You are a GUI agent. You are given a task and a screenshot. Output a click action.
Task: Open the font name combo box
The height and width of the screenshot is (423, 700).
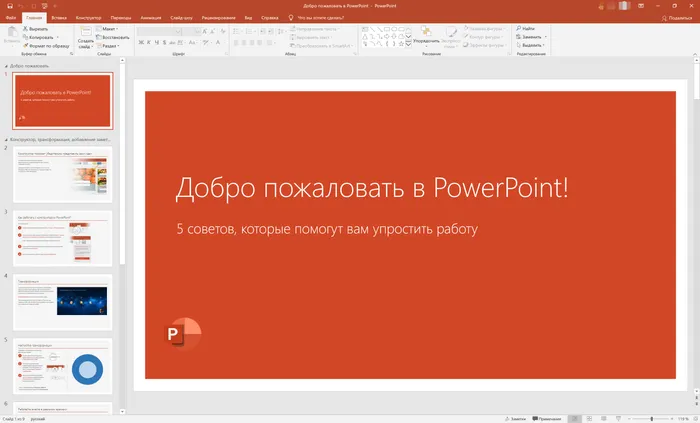click(159, 31)
